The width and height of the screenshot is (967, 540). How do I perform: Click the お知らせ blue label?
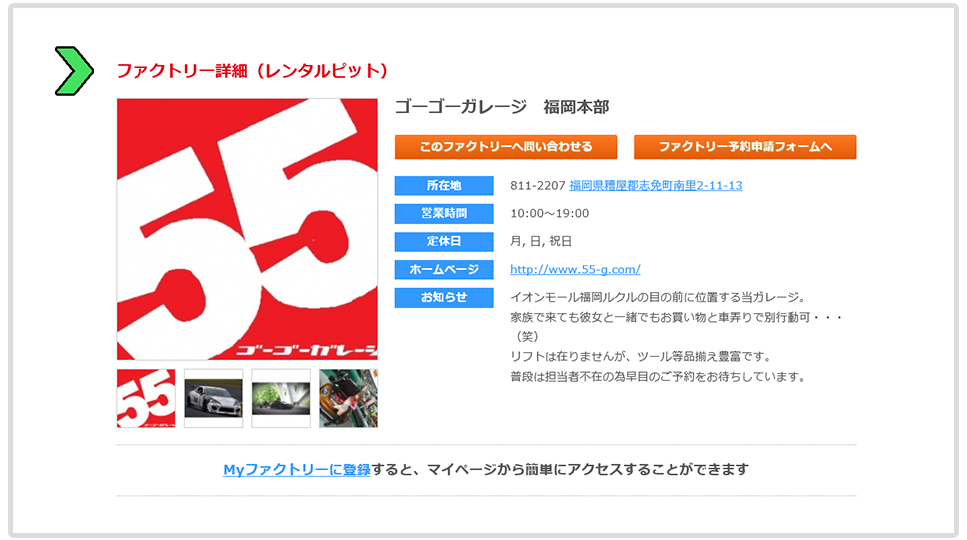[x=444, y=298]
